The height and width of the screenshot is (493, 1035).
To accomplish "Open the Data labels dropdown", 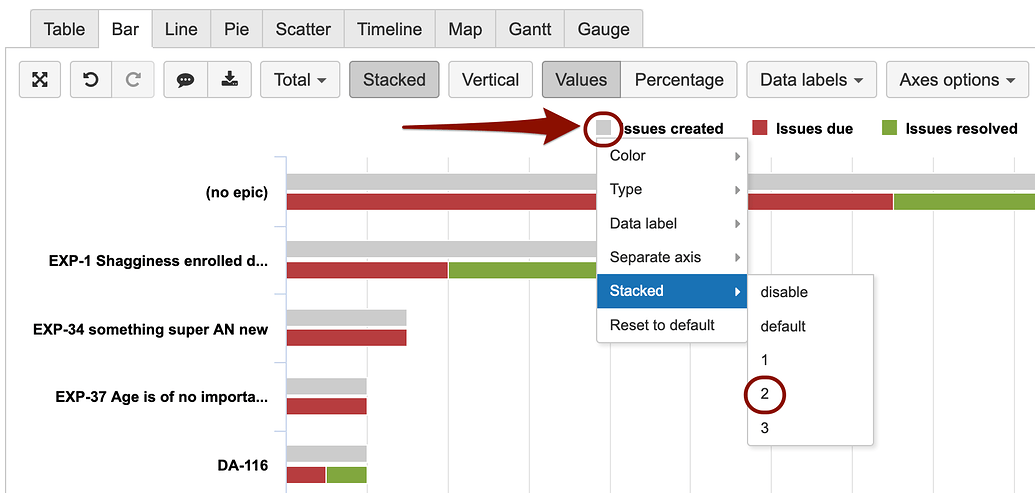I will pyautogui.click(x=811, y=80).
